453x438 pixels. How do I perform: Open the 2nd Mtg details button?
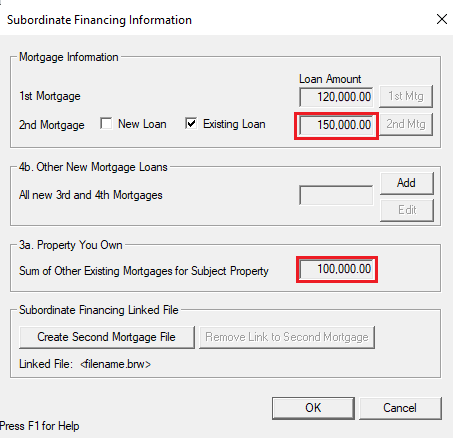coord(406,124)
